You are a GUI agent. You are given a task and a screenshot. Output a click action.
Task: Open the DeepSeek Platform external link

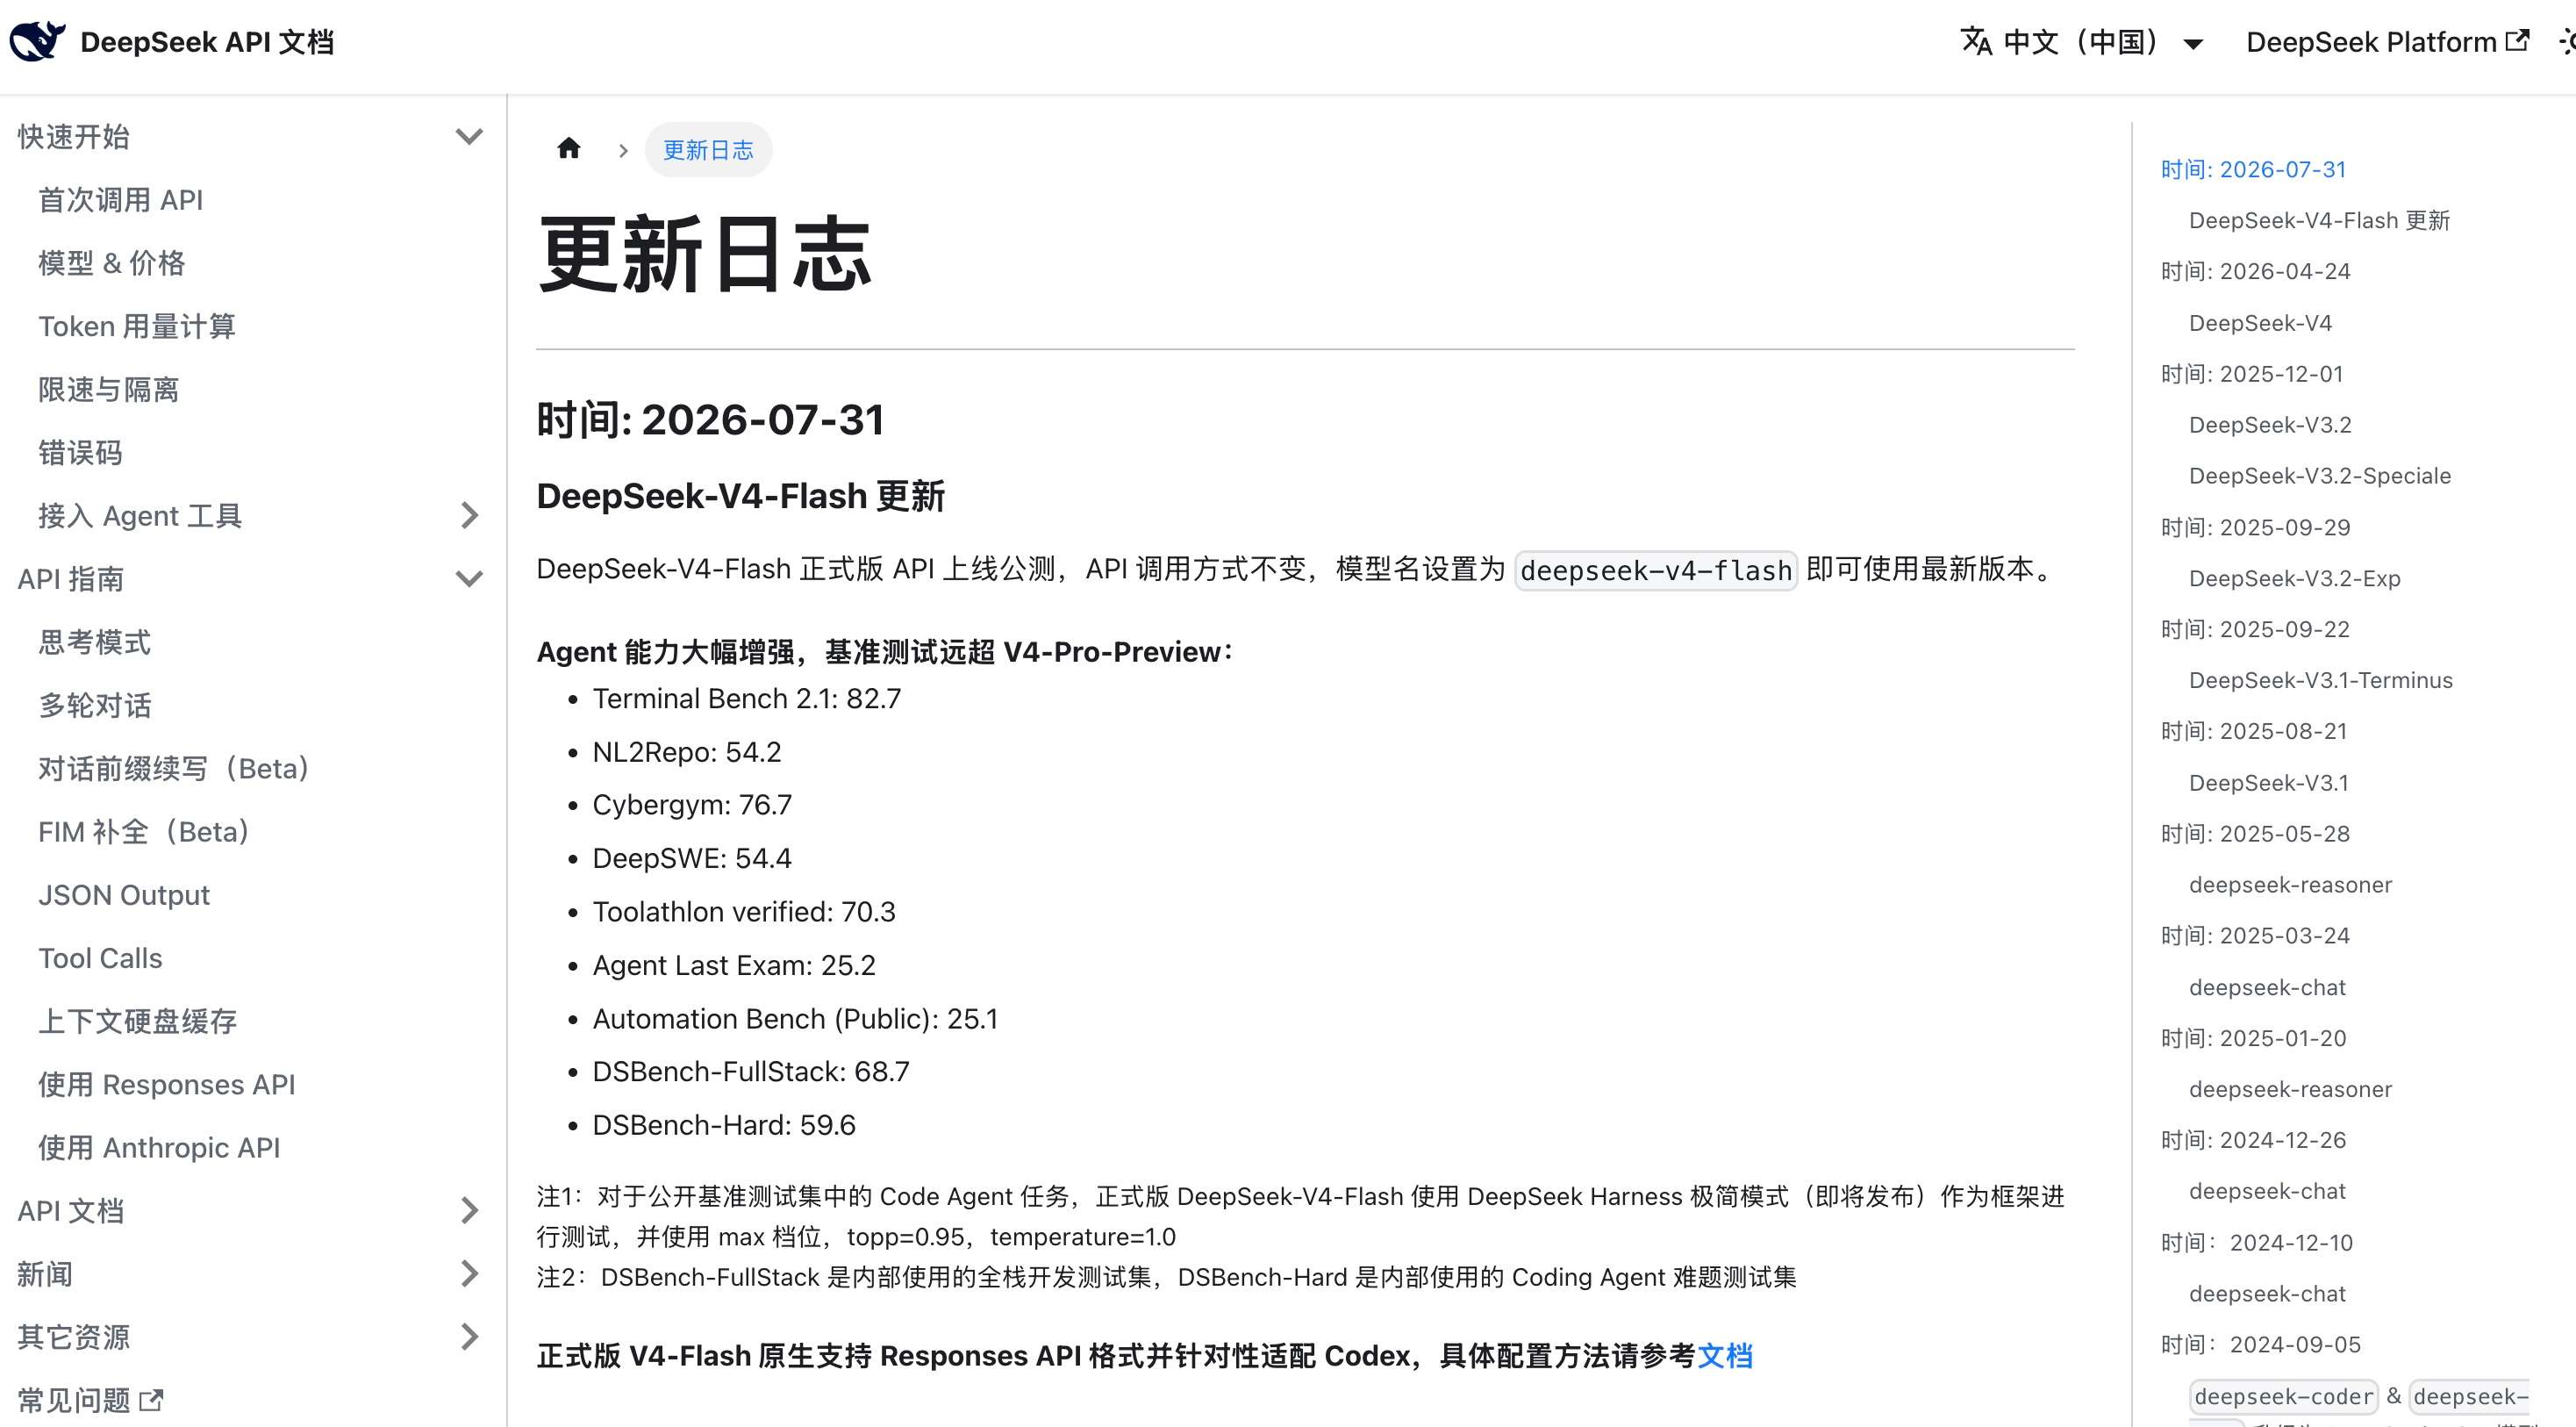click(x=2387, y=42)
